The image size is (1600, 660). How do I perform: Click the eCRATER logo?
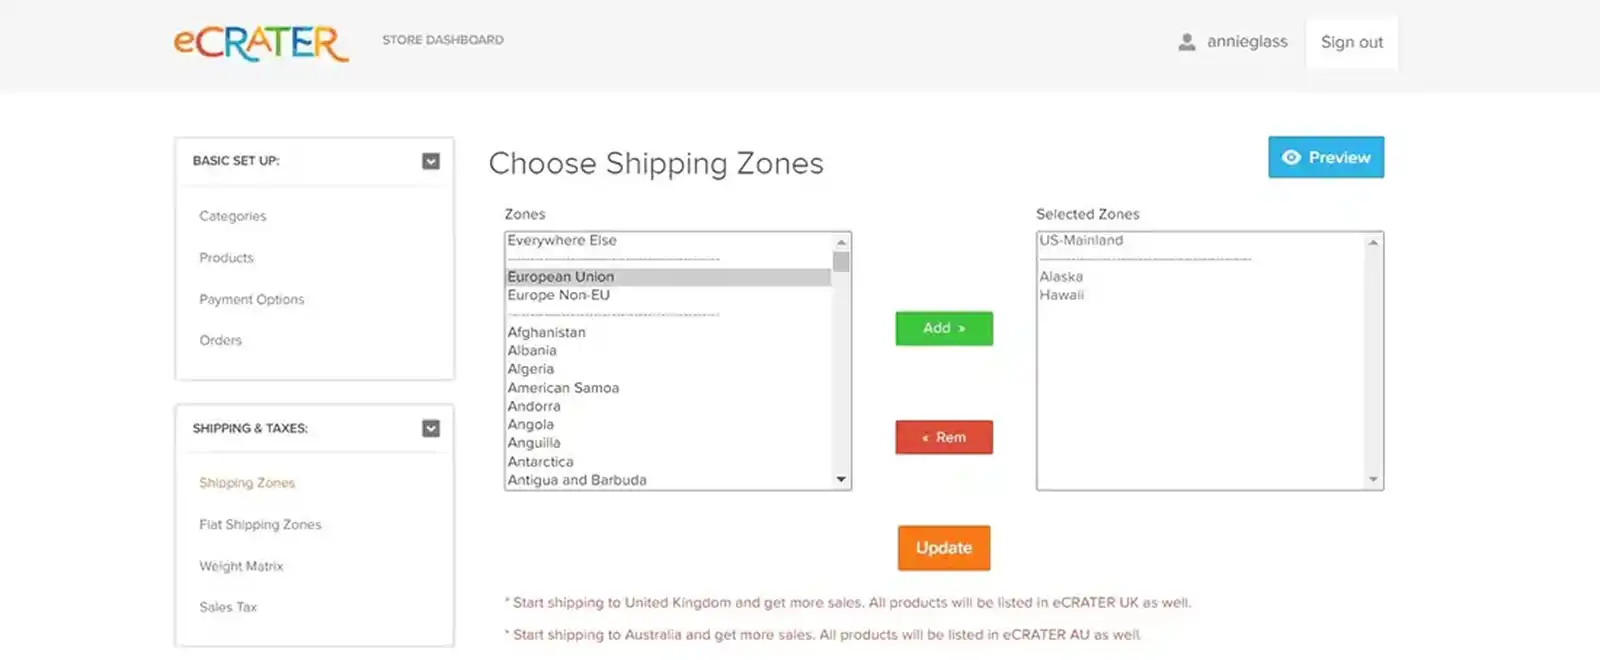[x=260, y=43]
